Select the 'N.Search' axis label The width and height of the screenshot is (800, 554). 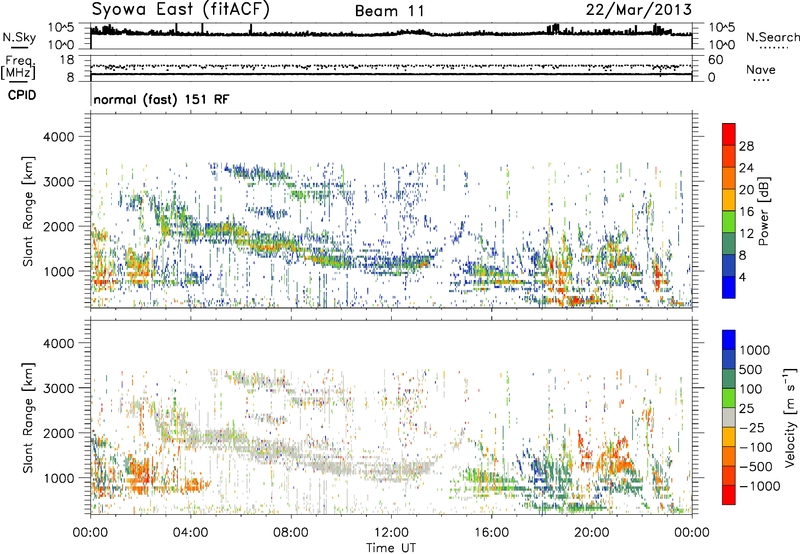click(x=773, y=37)
